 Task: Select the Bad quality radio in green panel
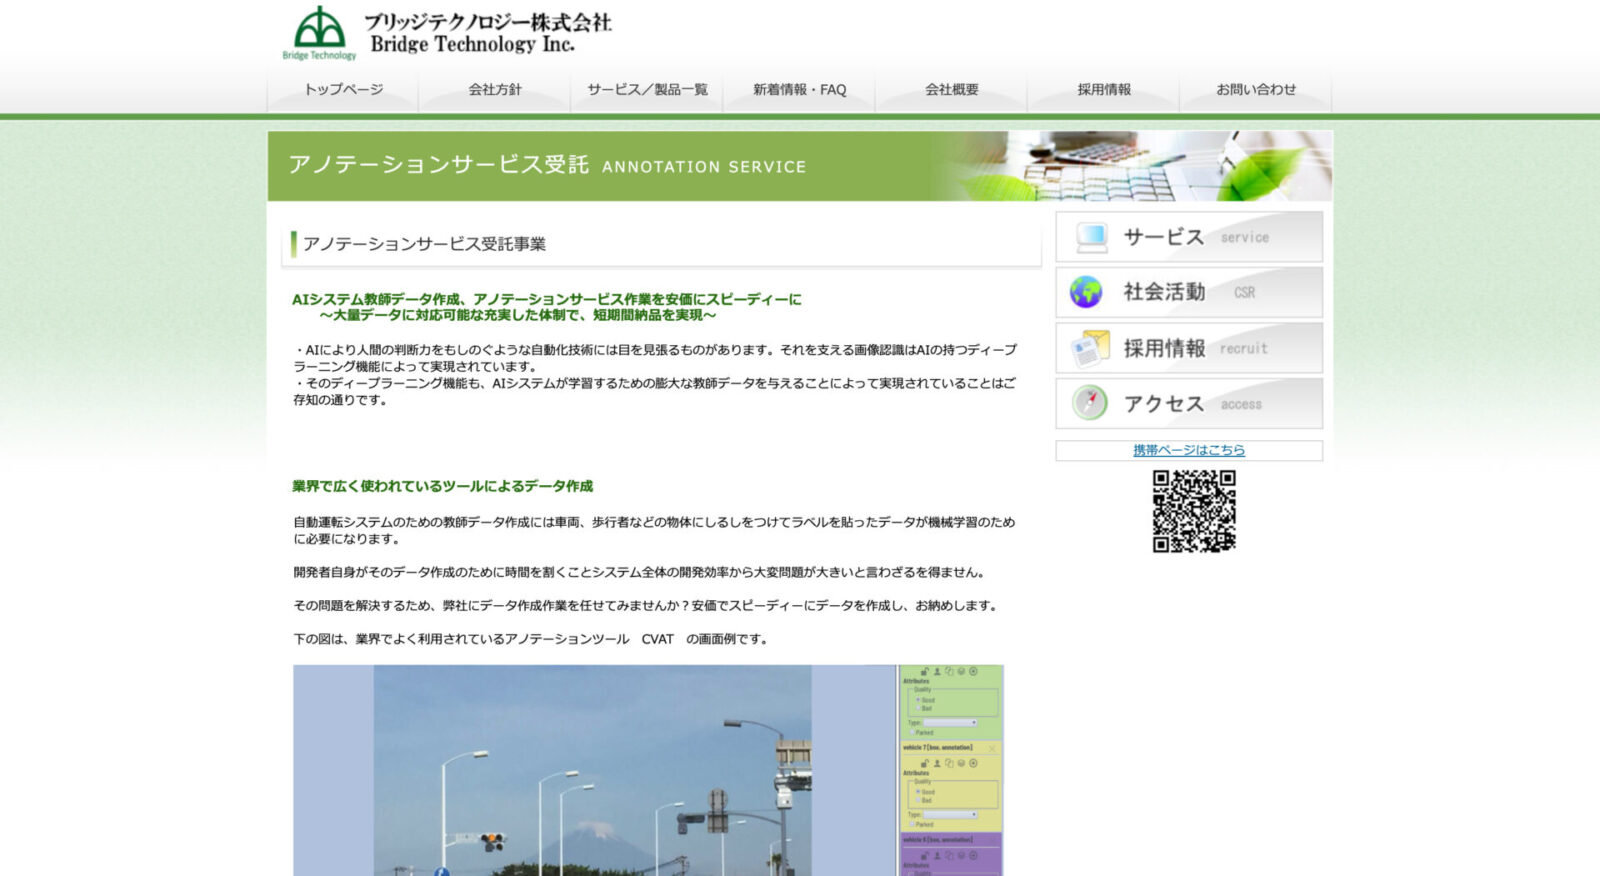(918, 708)
